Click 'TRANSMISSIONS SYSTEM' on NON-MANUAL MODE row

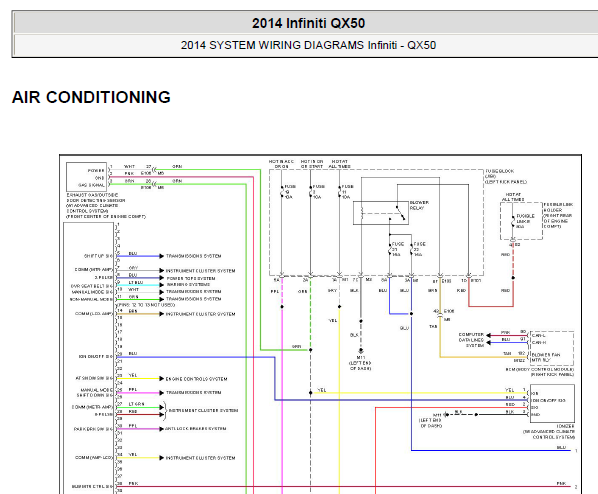194,299
